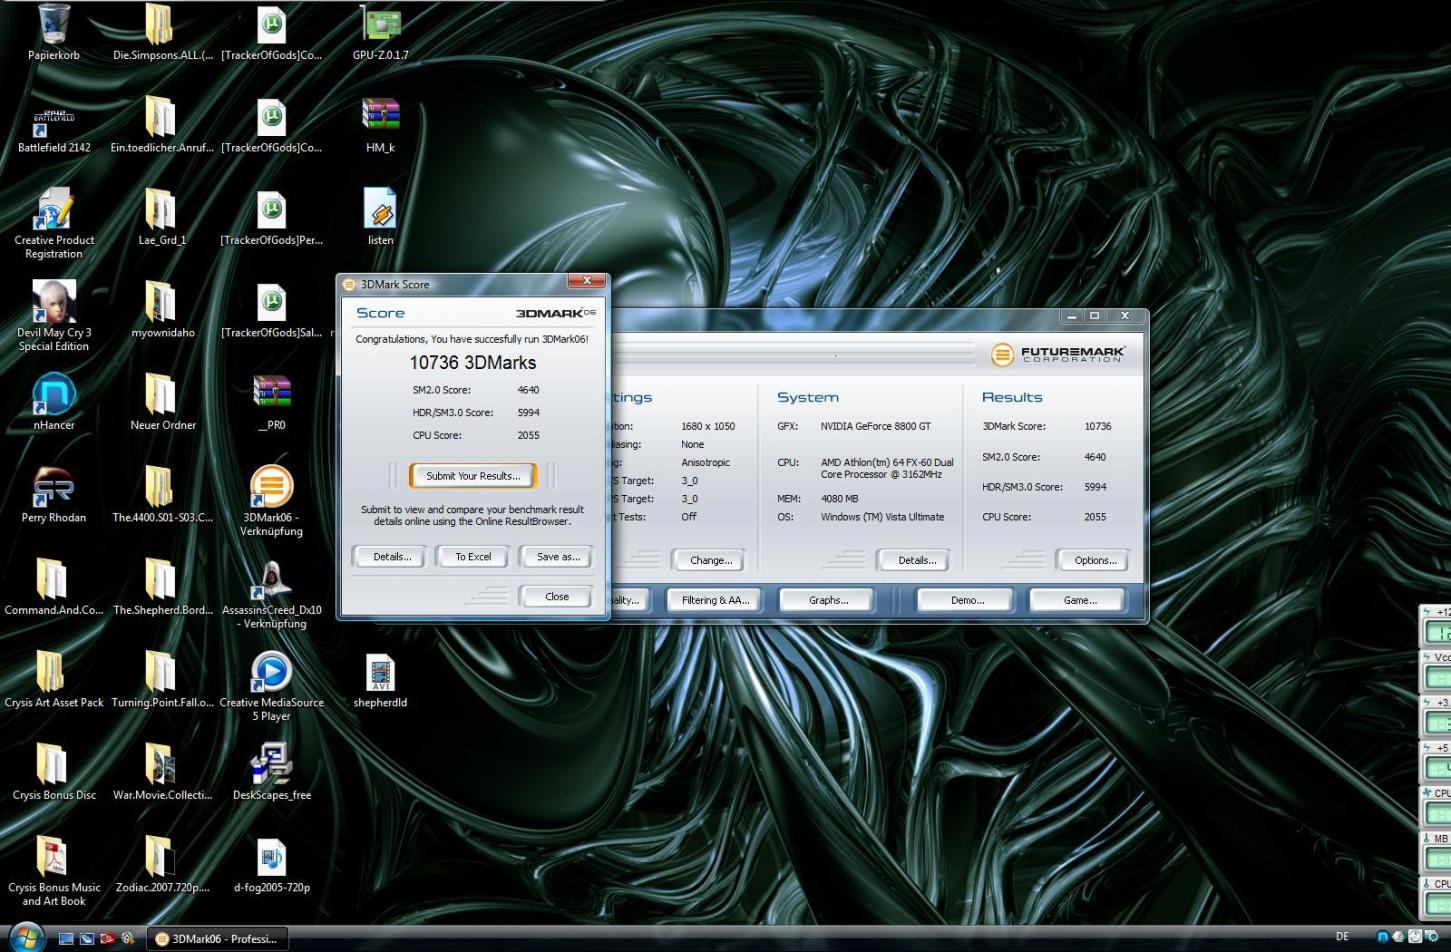
Task: Launch AssassinsCreed_Dx10 - Verknüpfung shortcut
Action: point(271,594)
